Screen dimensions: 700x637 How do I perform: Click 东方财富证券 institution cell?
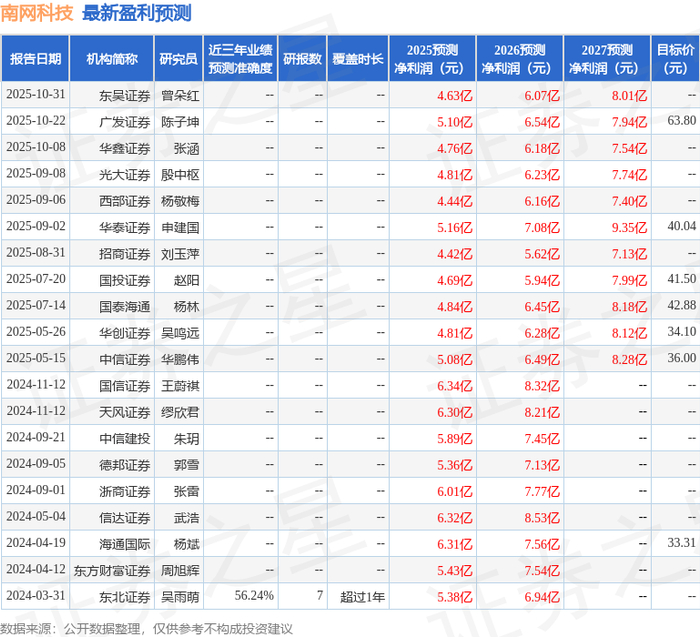click(x=112, y=570)
